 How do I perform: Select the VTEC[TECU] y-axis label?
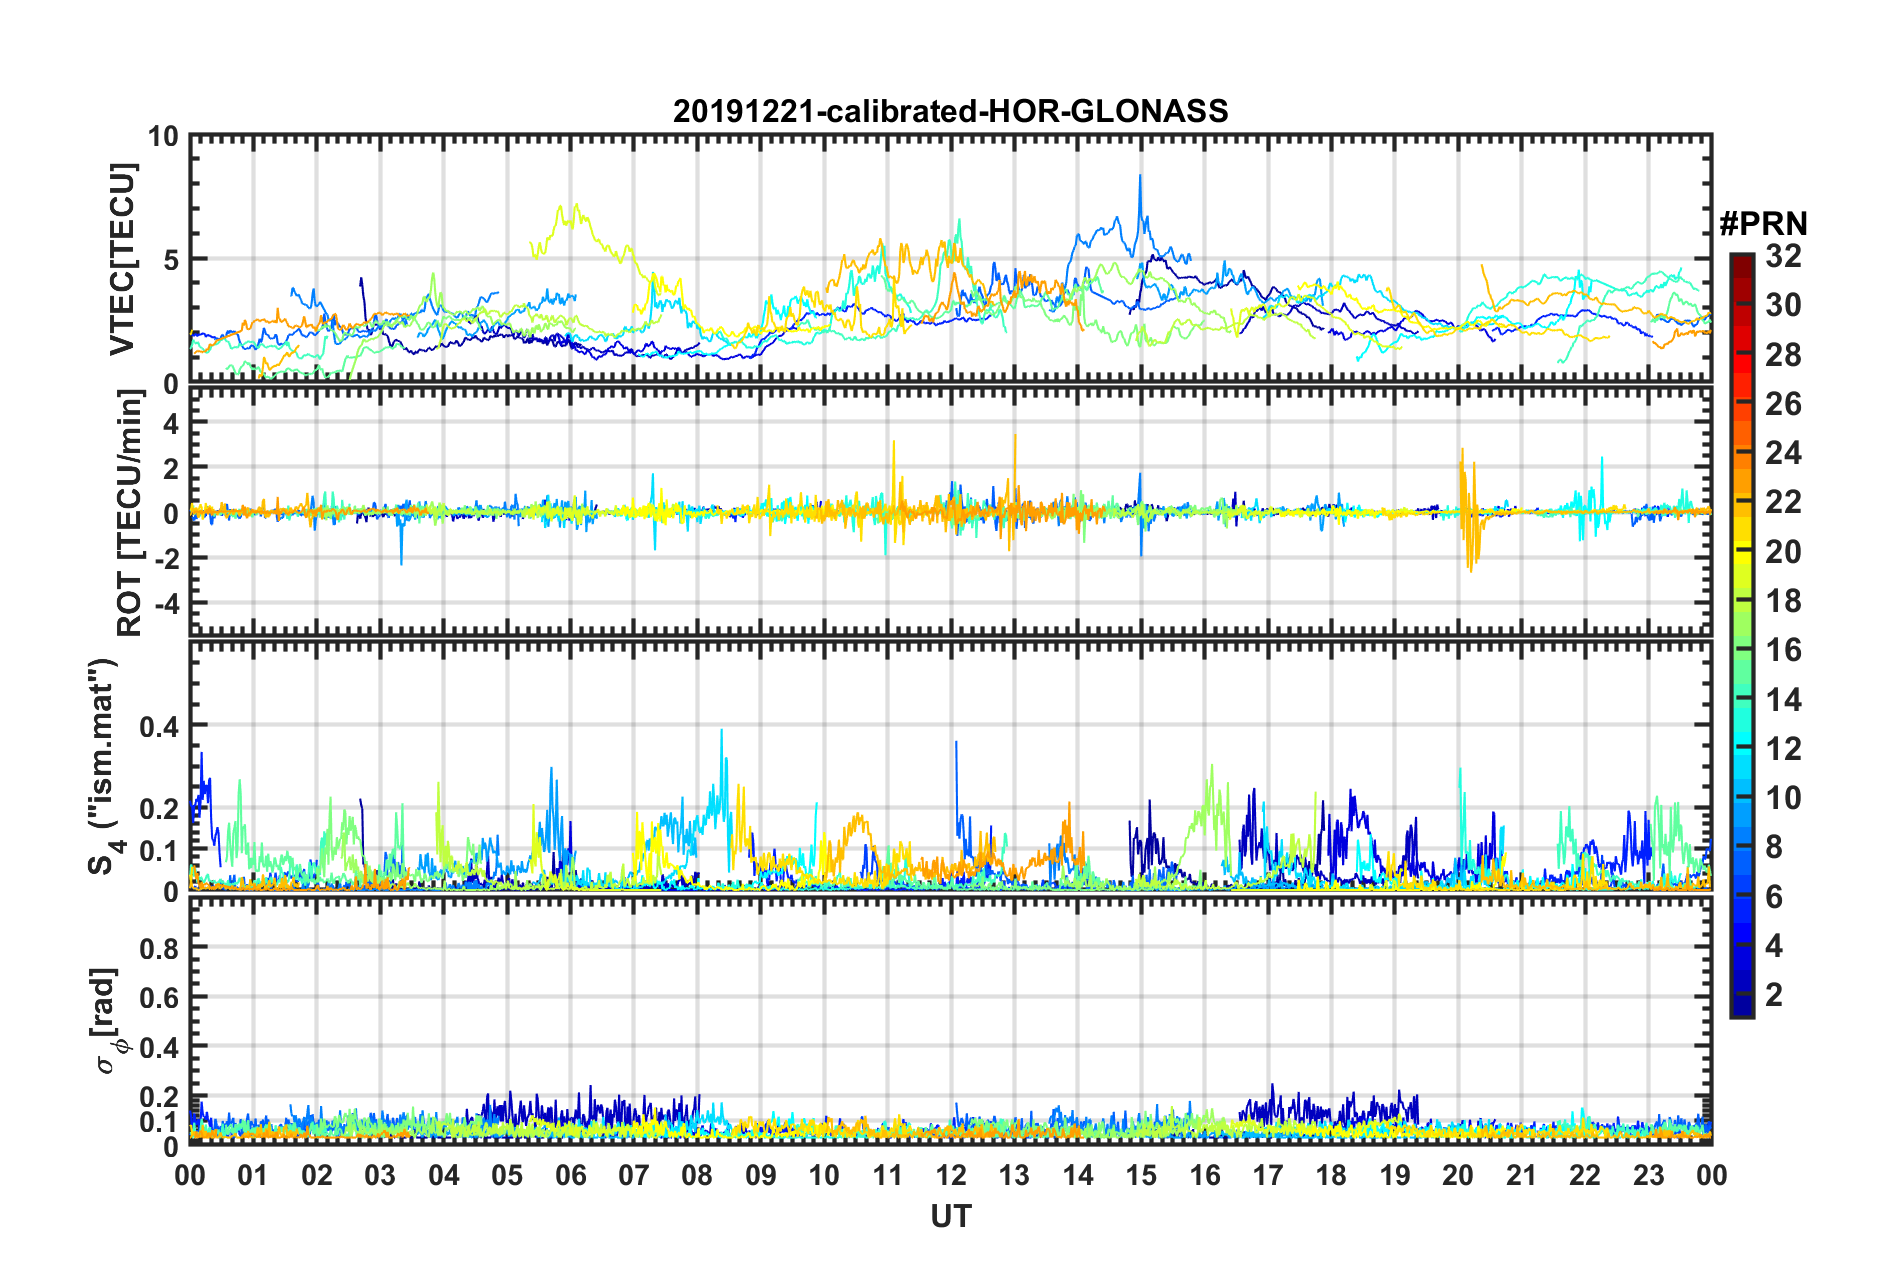click(122, 259)
